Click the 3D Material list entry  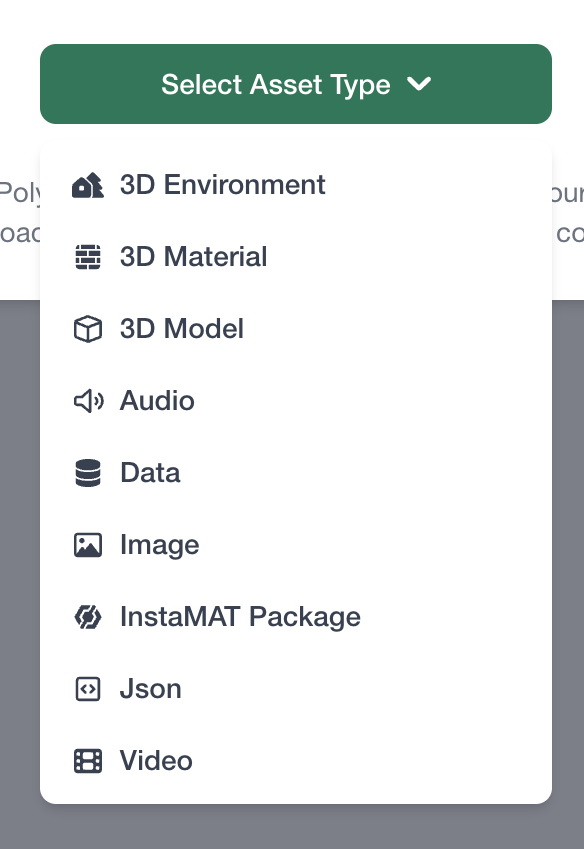pyautogui.click(x=193, y=256)
